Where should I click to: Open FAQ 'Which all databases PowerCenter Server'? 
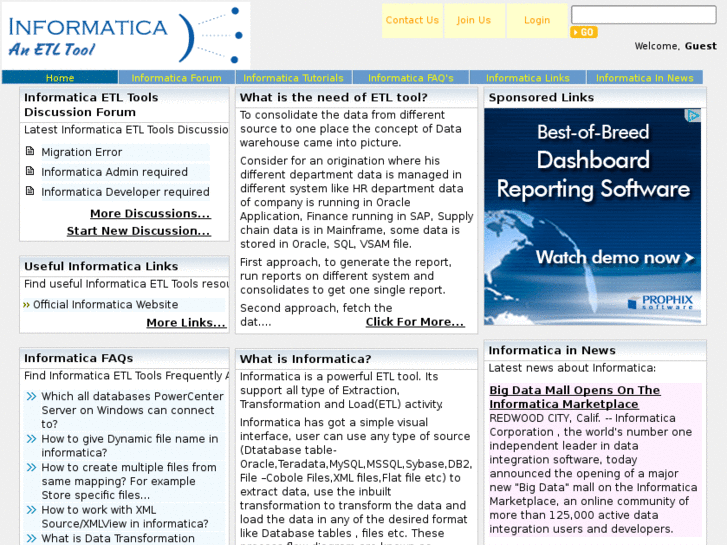(x=133, y=410)
